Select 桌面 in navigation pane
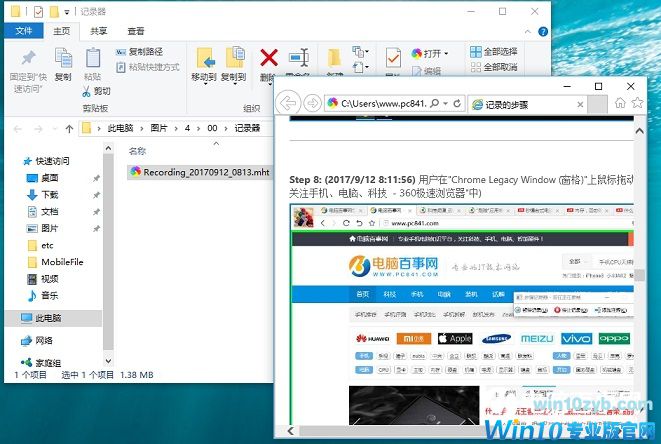This screenshot has width=661, height=444. [x=43, y=178]
